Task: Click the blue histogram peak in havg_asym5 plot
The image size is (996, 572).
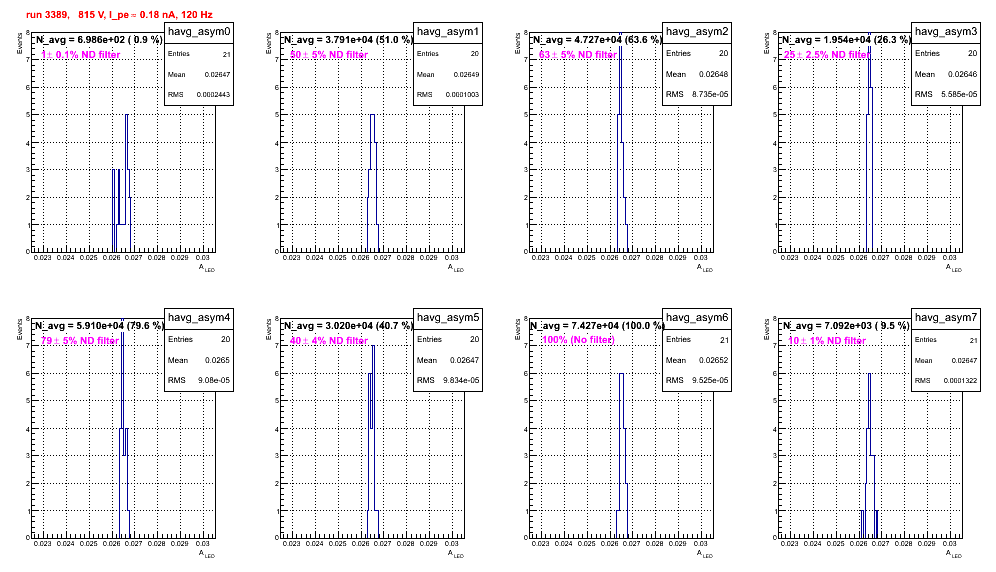Action: (x=374, y=347)
